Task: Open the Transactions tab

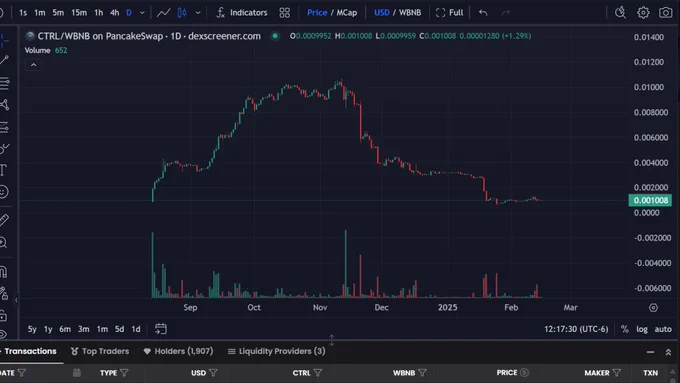Action: coord(30,351)
